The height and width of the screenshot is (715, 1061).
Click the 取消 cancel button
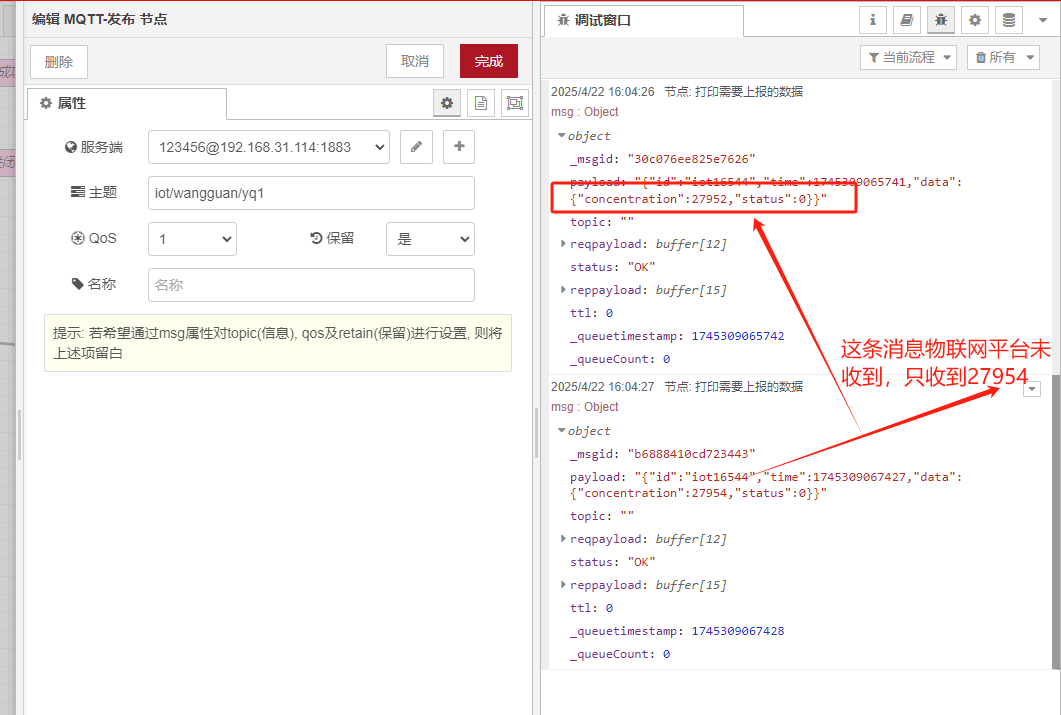click(415, 62)
